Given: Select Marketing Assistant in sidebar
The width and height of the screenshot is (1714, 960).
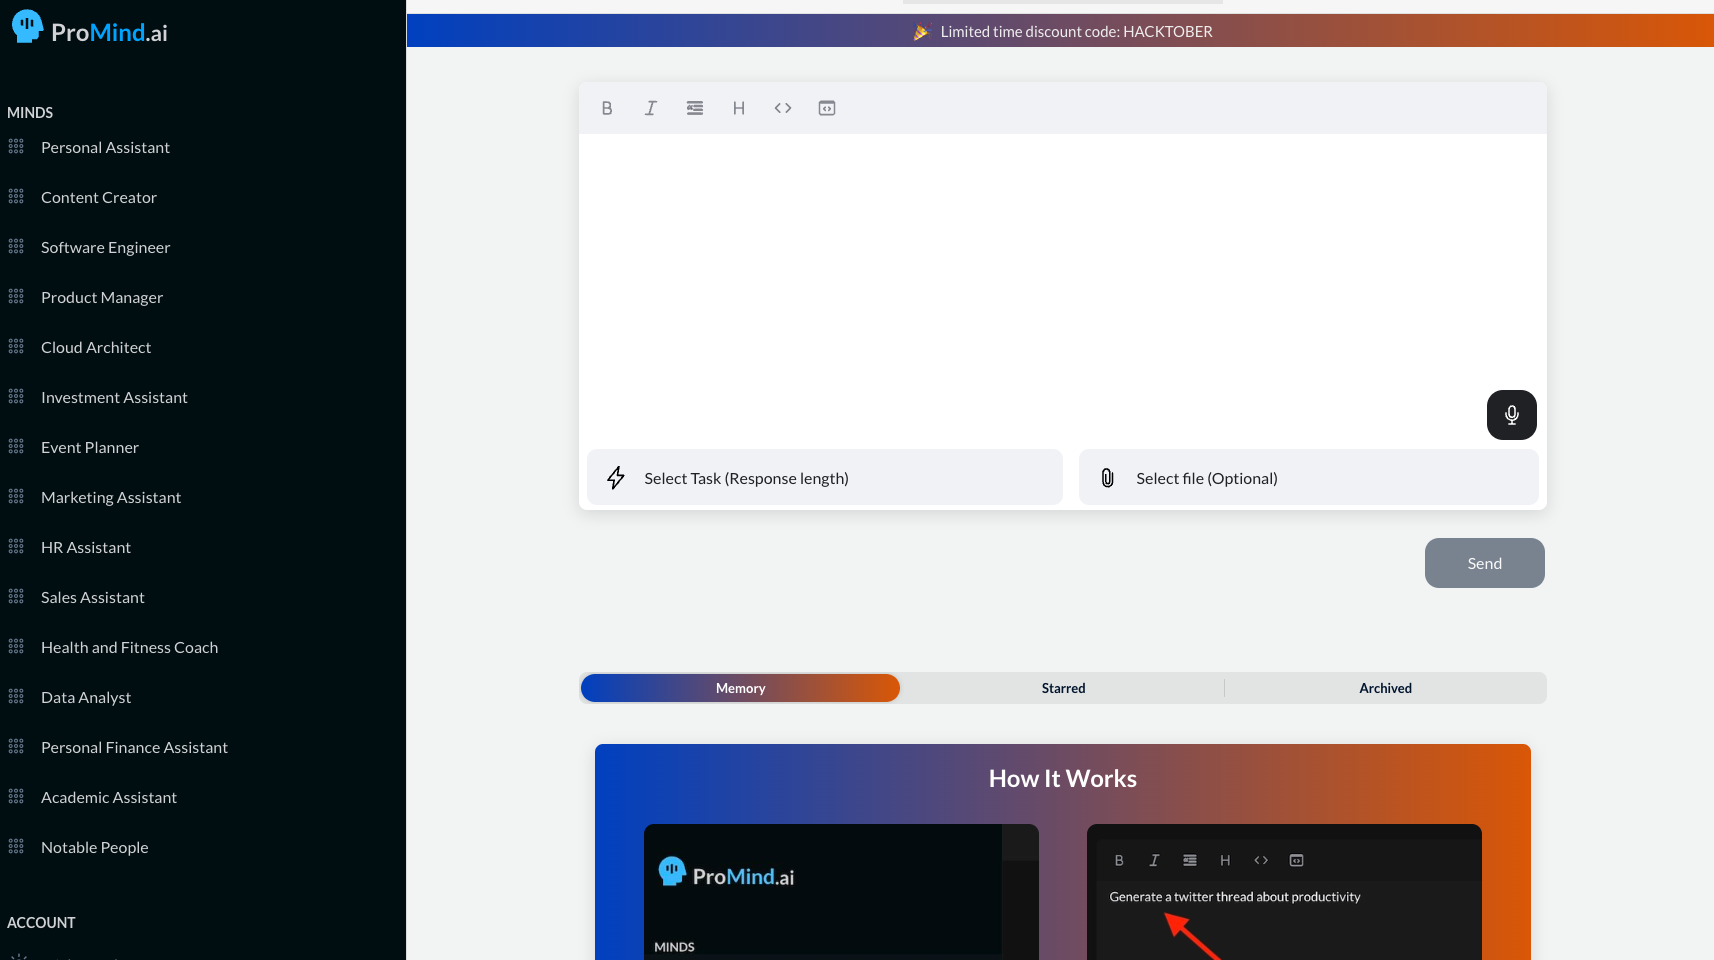Looking at the screenshot, I should (111, 497).
